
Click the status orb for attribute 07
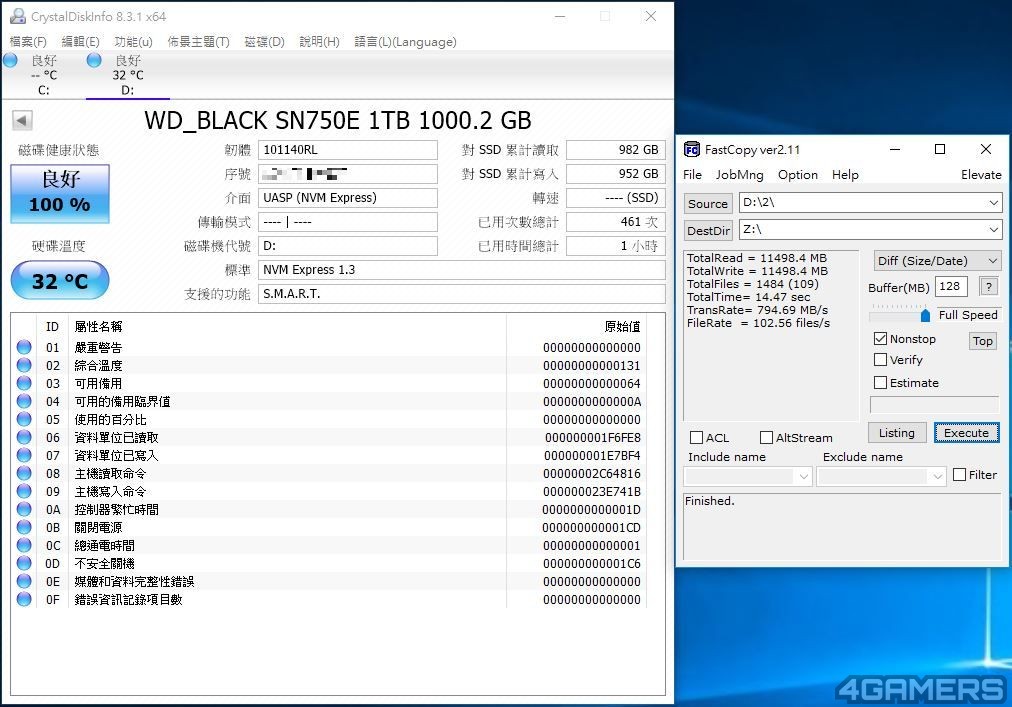pos(24,455)
